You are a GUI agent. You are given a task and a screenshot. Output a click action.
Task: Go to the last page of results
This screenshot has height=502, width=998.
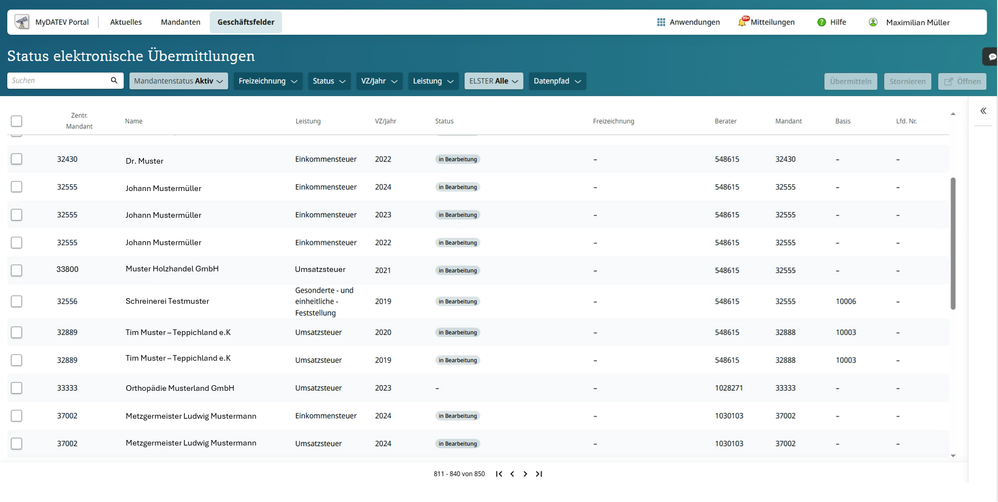click(539, 474)
